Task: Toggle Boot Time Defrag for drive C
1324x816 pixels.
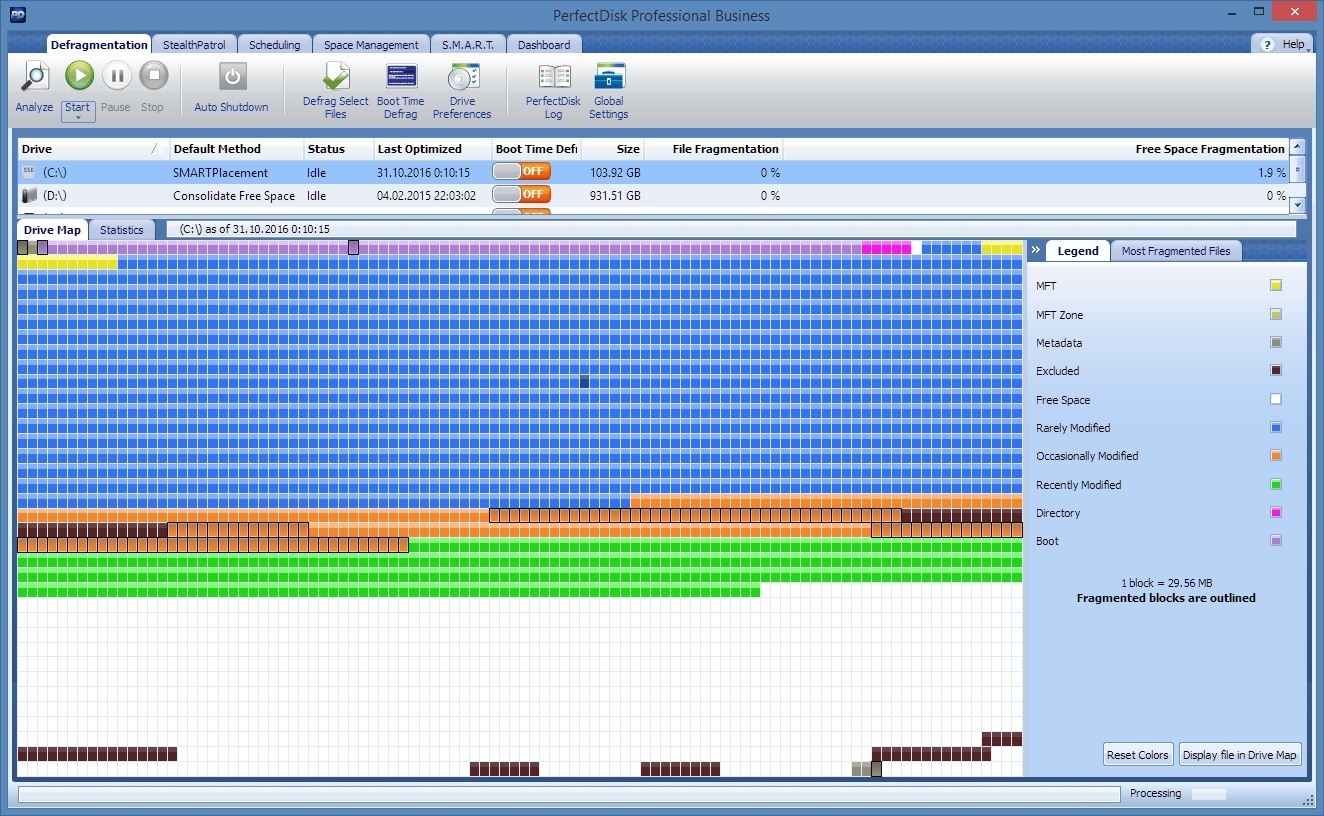Action: (521, 172)
